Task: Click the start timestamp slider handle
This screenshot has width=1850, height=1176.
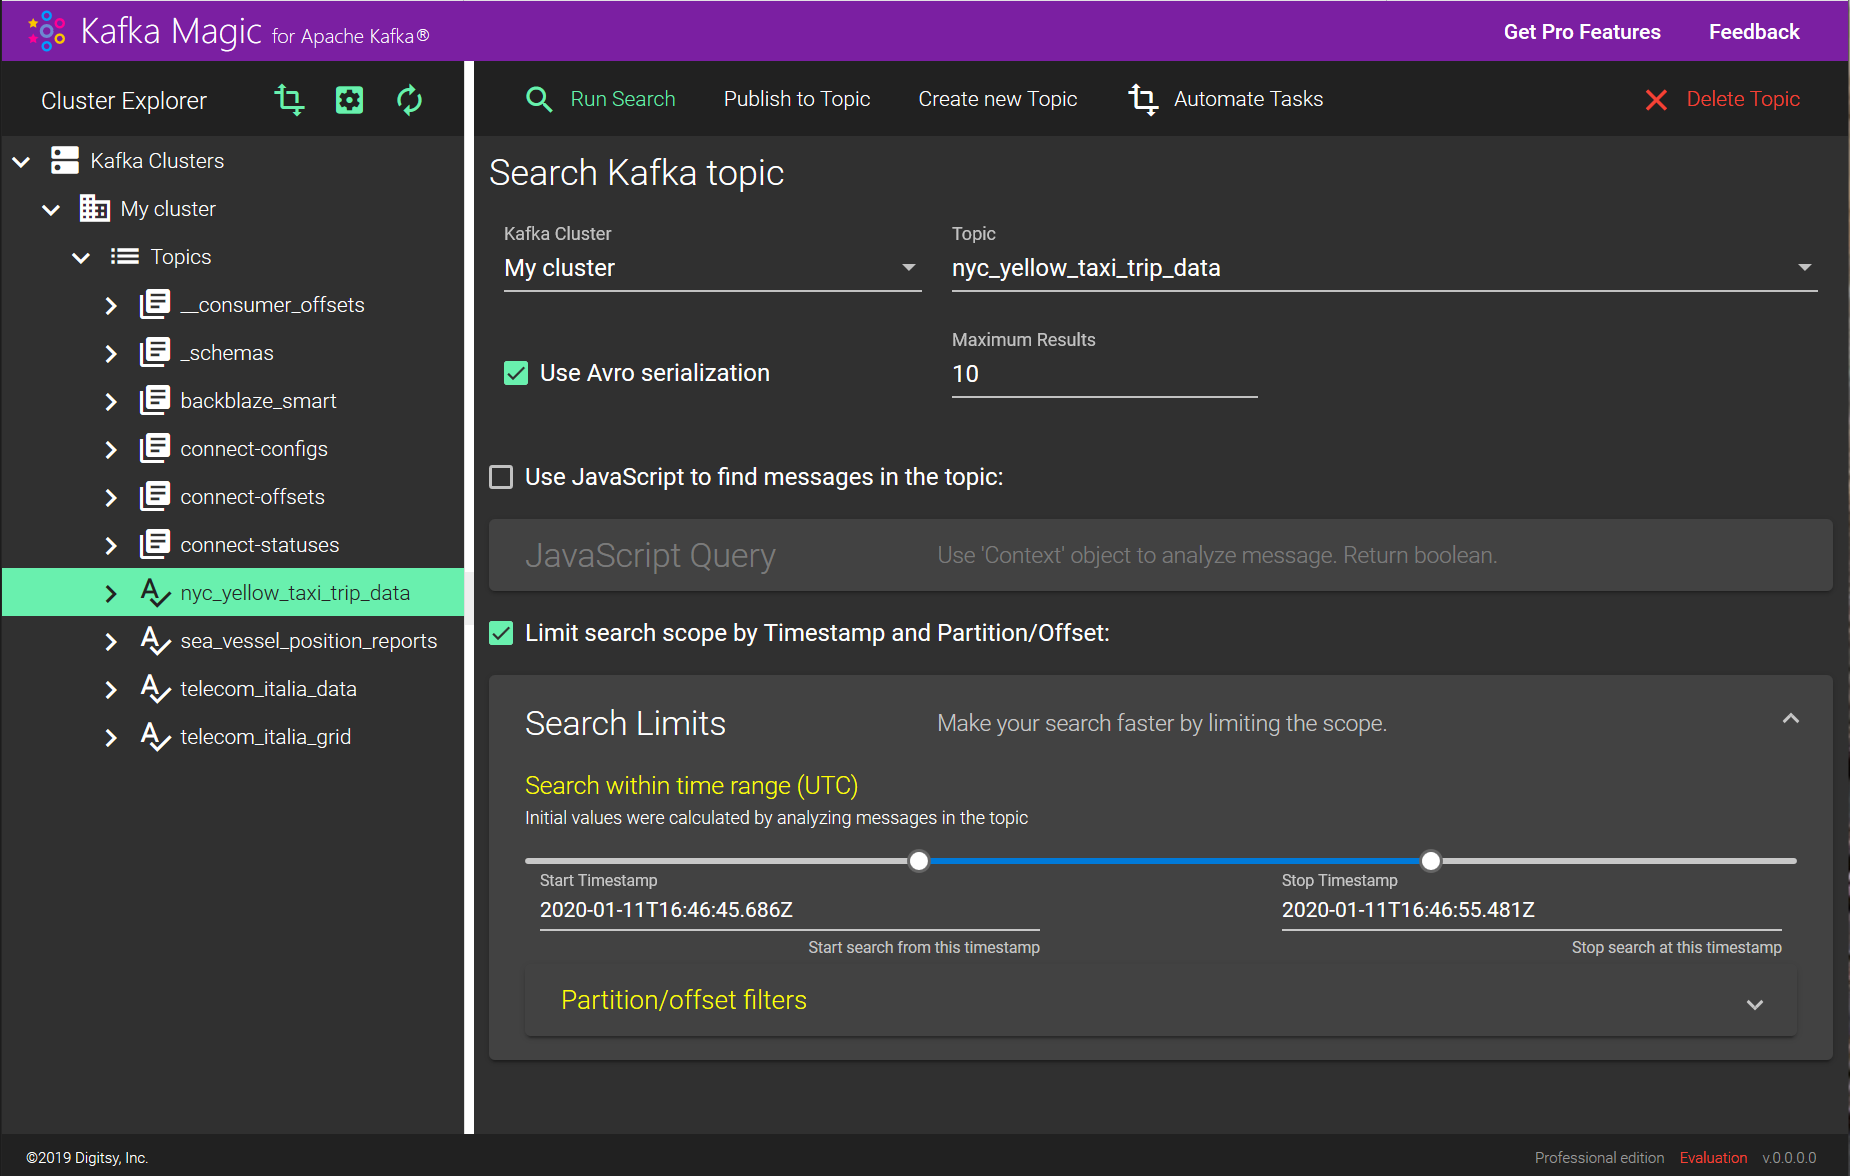Action: (919, 861)
